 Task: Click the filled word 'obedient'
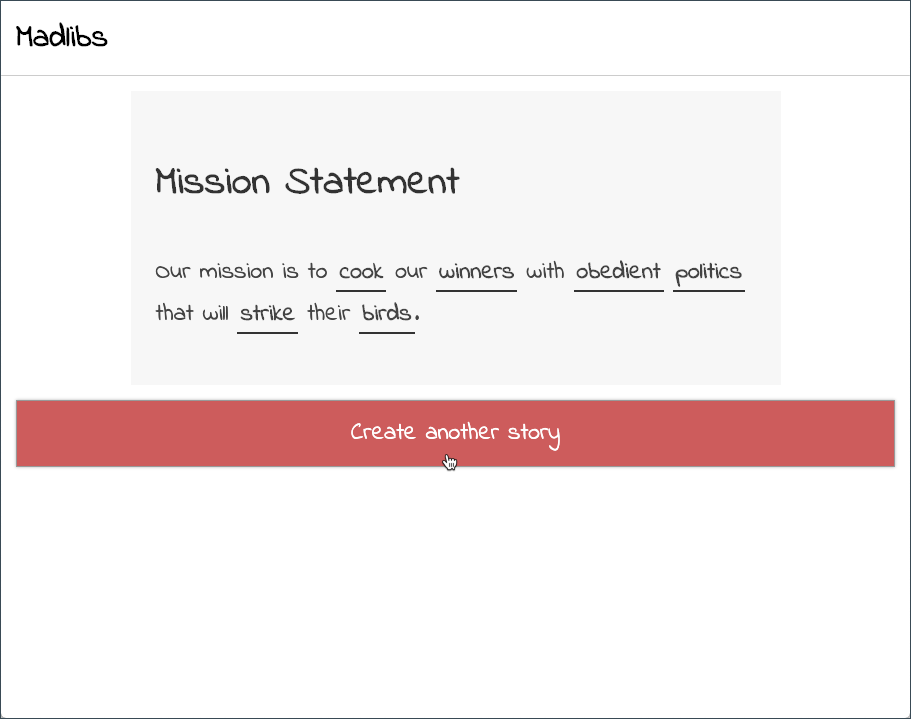[618, 271]
